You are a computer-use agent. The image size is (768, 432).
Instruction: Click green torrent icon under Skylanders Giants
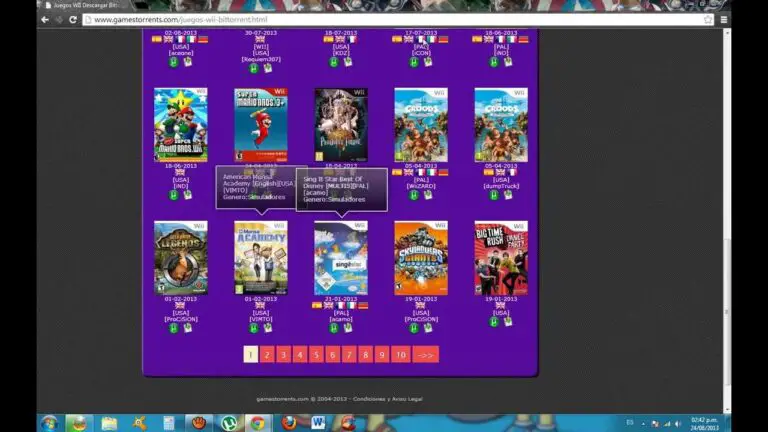tap(414, 328)
